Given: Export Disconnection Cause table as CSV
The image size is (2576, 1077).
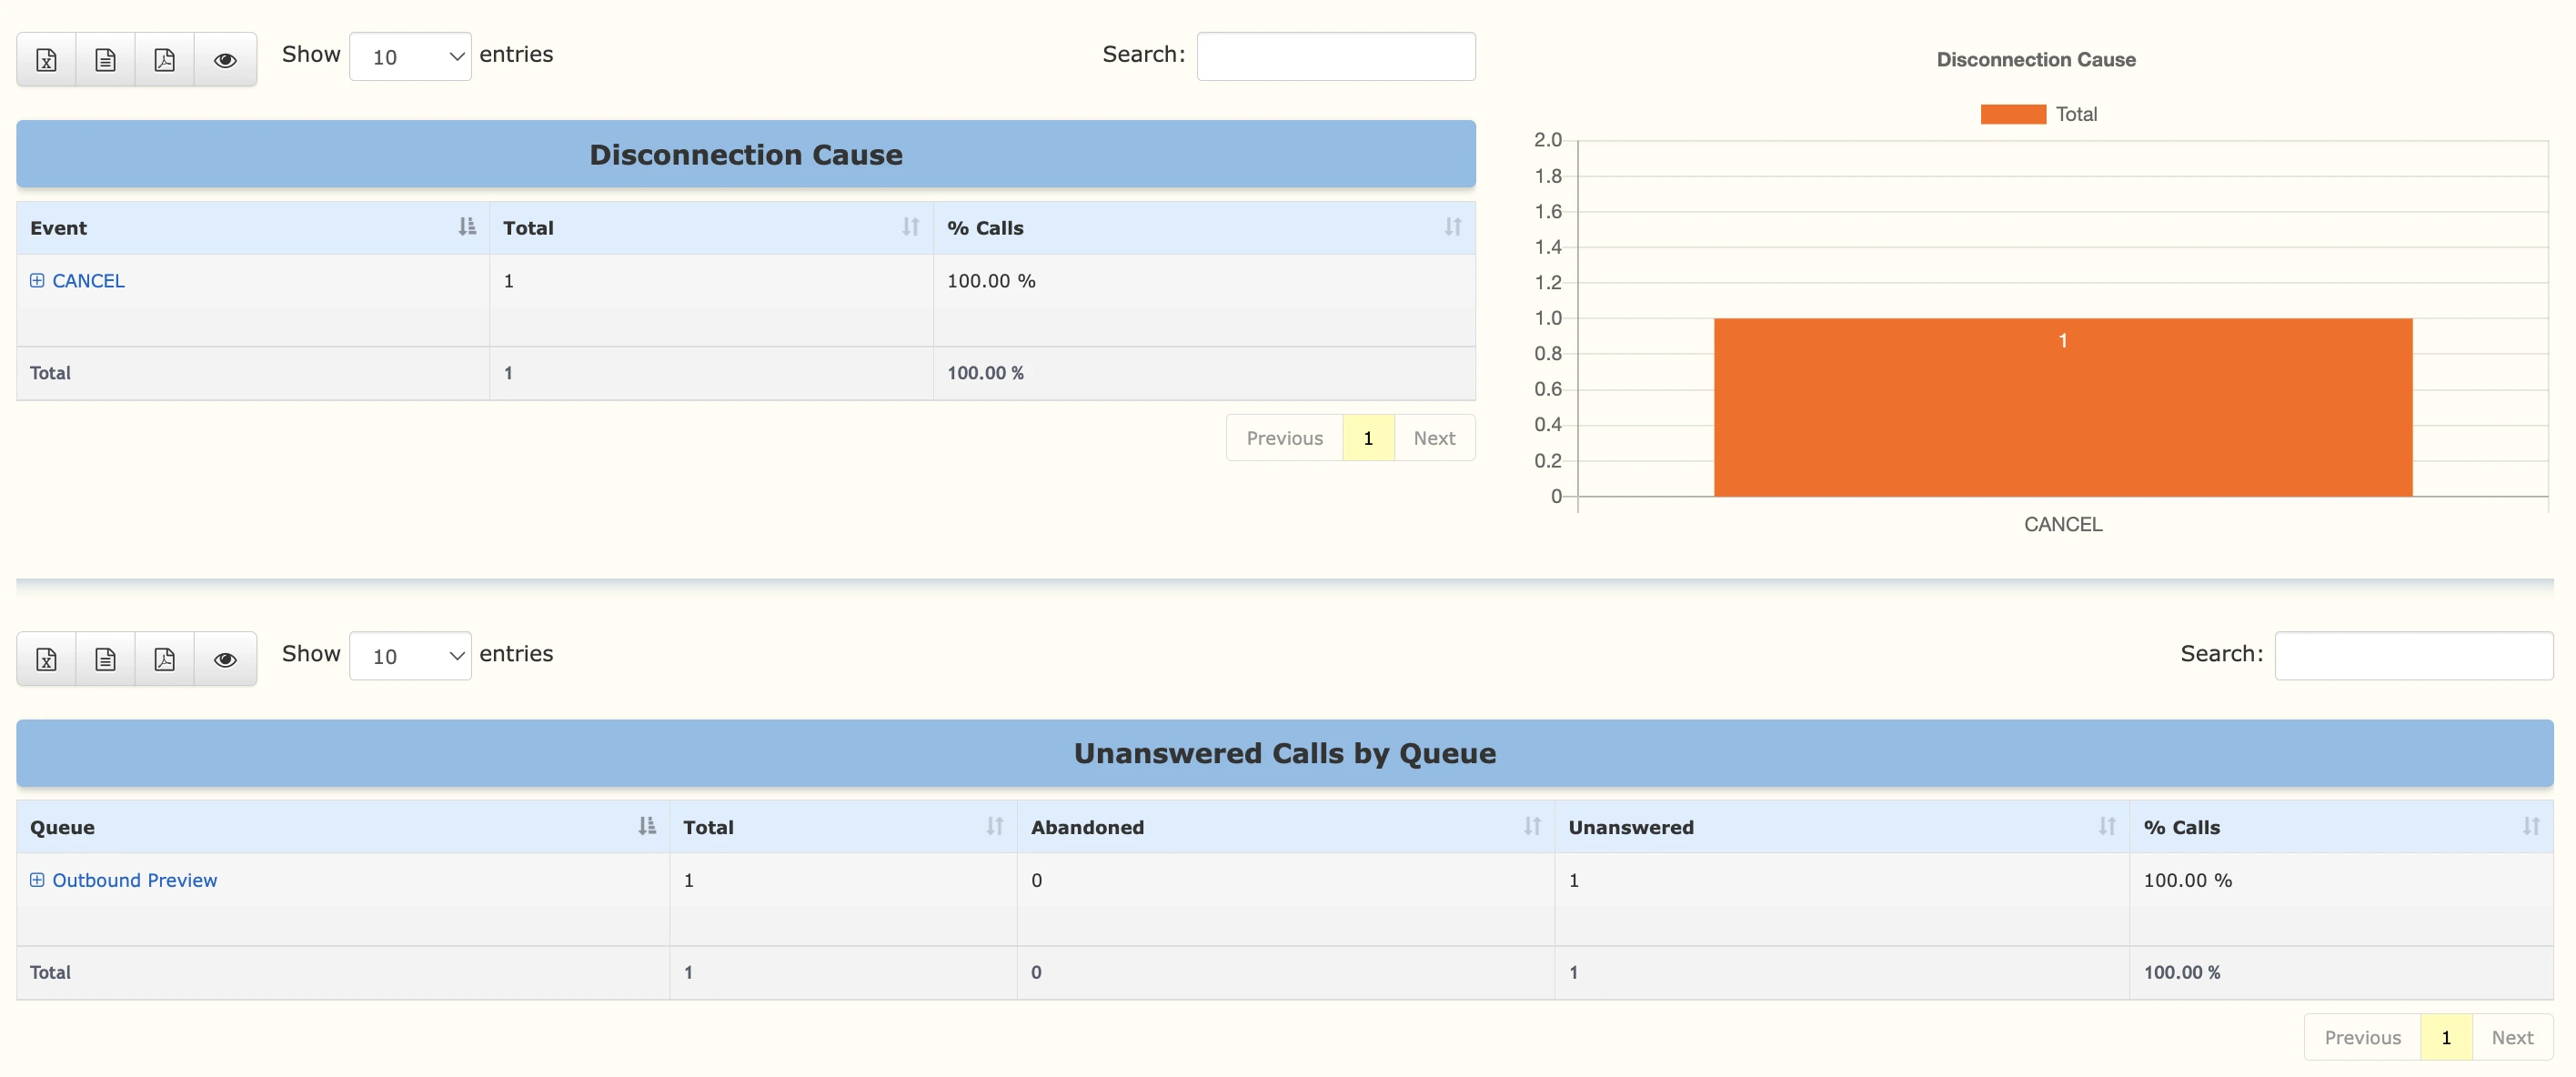Looking at the screenshot, I should tap(105, 59).
